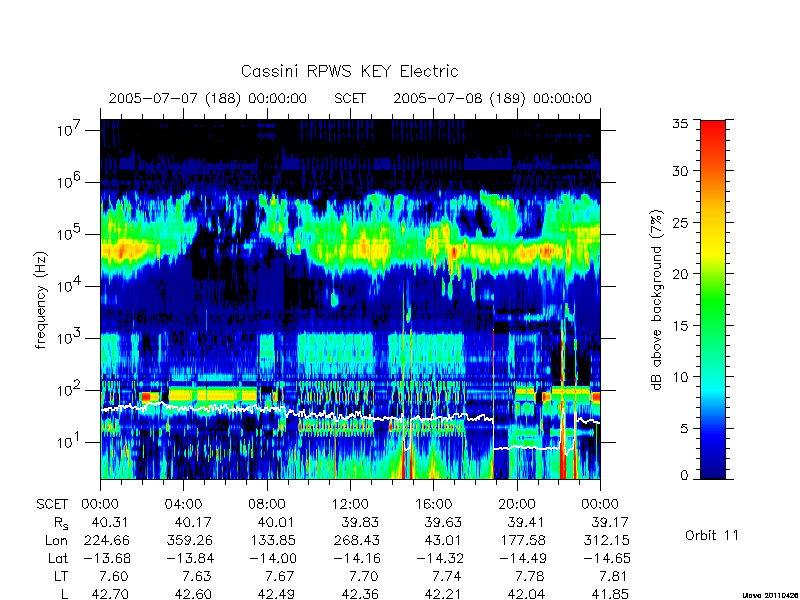The width and height of the screenshot is (800, 600).
Task: Click the 10 value on the color bar
Action: [x=680, y=377]
